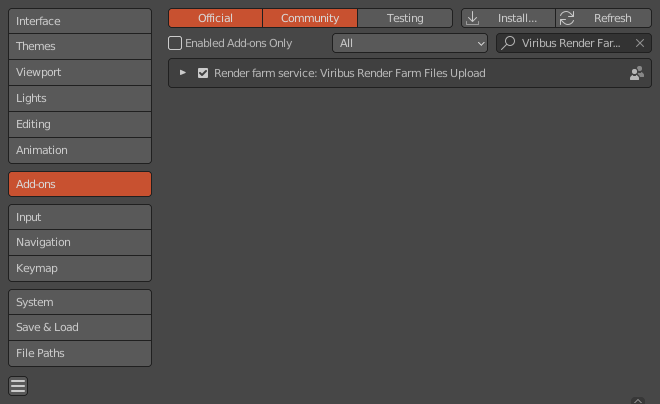The image size is (660, 404).
Task: Toggle the Official add-ons filter
Action: [215, 18]
